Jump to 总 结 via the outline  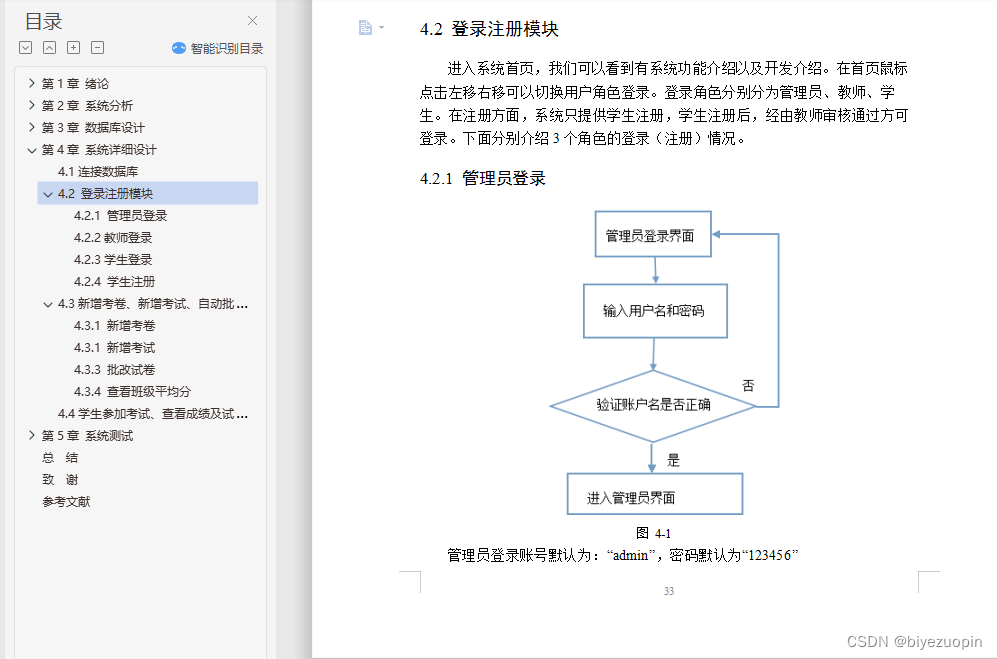point(58,457)
